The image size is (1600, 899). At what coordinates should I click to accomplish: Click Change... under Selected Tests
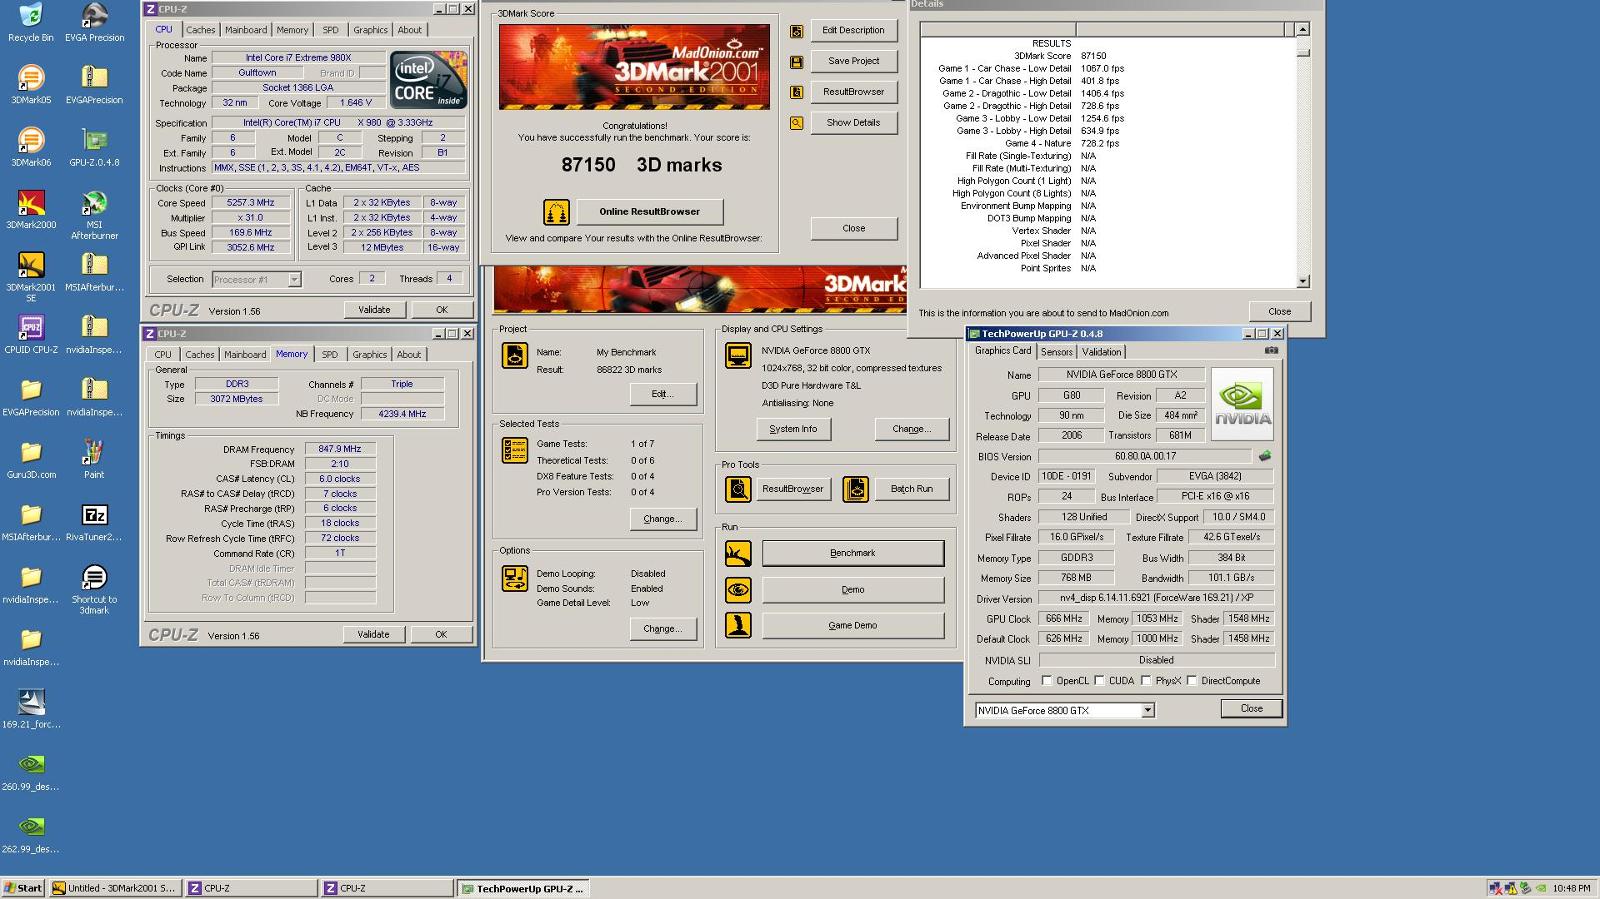[x=663, y=519]
